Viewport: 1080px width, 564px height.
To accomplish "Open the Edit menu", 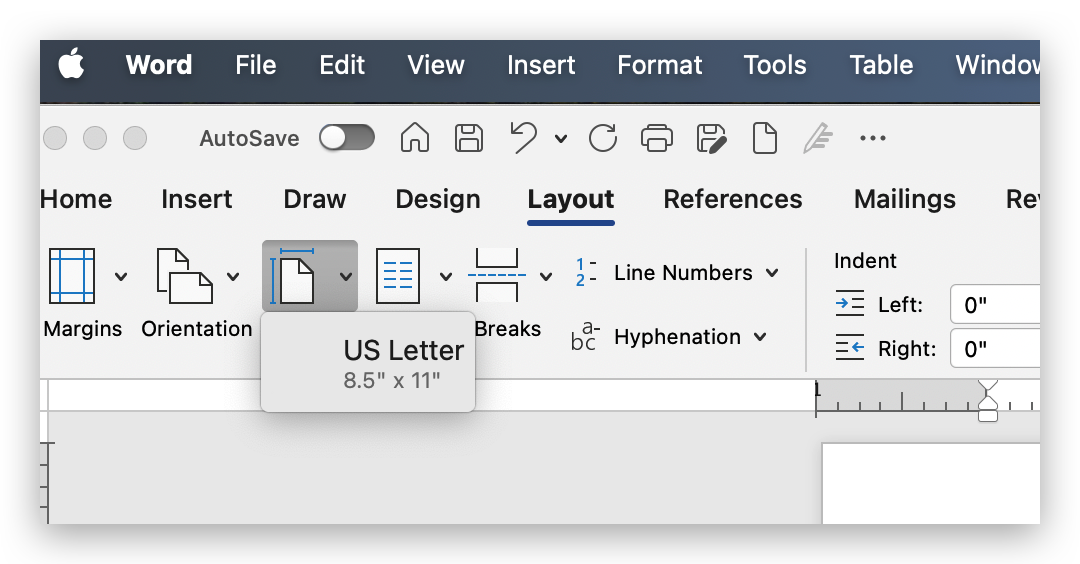I will click(342, 65).
